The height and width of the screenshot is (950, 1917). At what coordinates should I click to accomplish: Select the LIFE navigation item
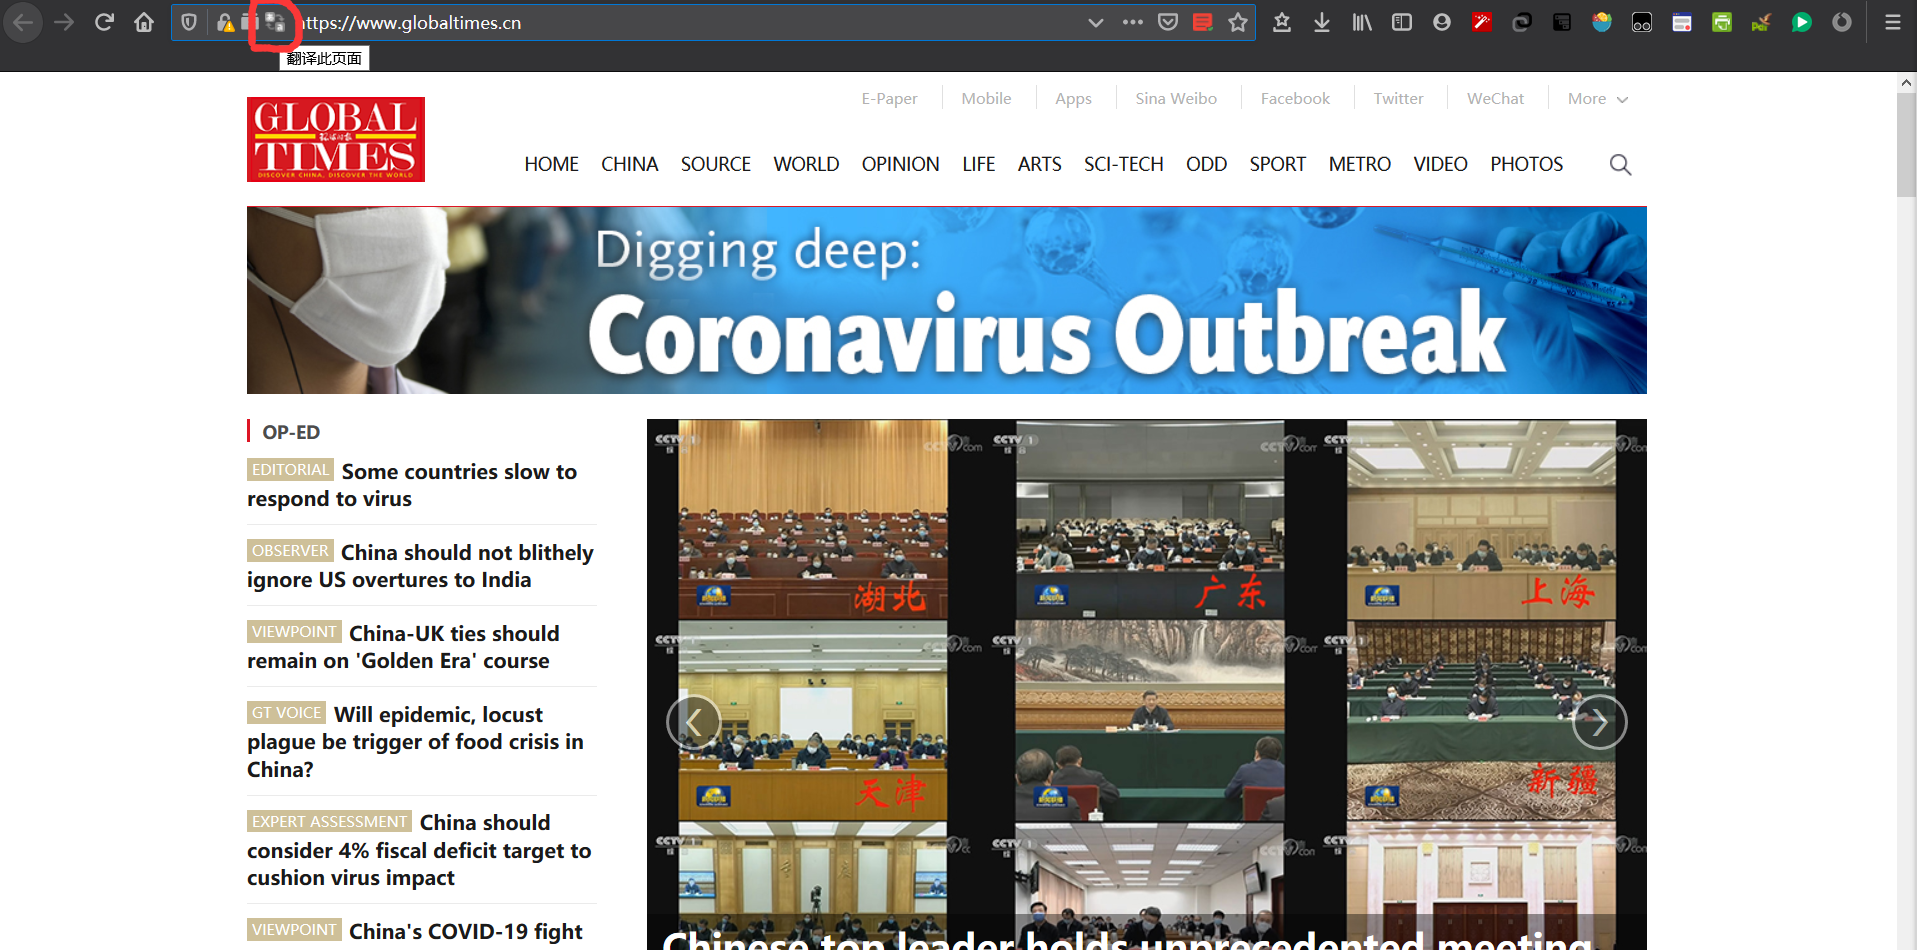pos(978,164)
